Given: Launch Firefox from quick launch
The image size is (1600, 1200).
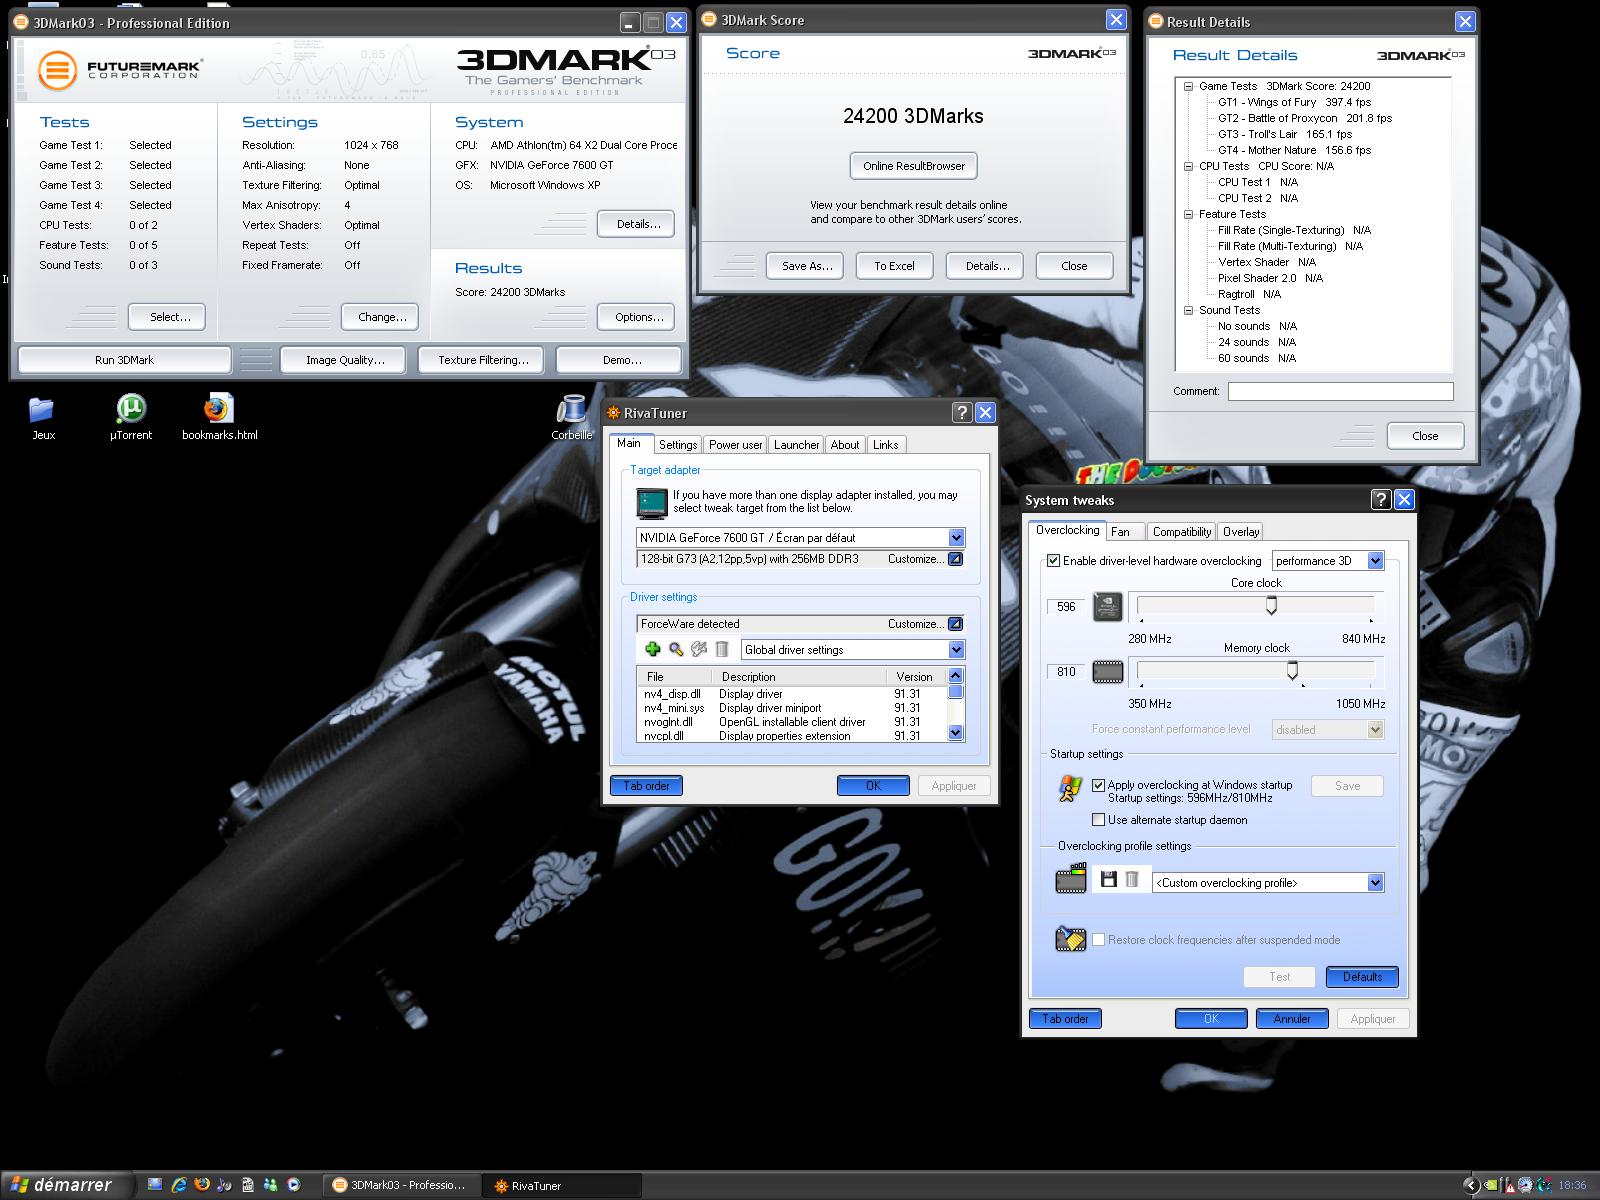Looking at the screenshot, I should click(x=202, y=1185).
